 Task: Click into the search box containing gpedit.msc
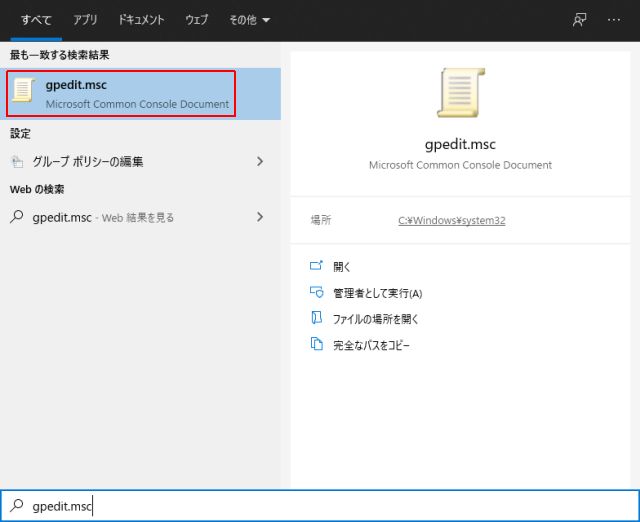[320, 506]
